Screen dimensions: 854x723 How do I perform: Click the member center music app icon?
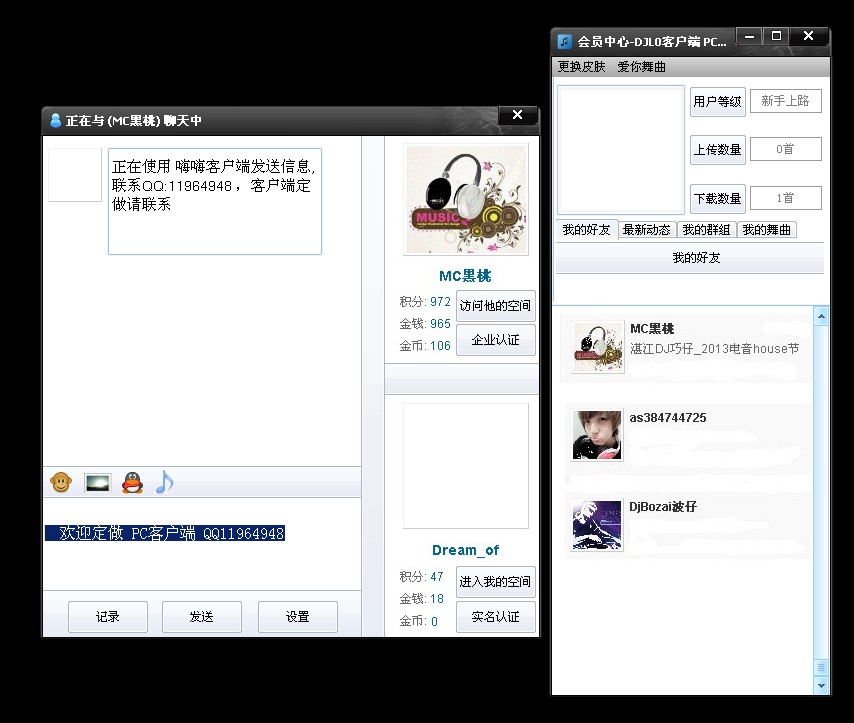point(565,41)
